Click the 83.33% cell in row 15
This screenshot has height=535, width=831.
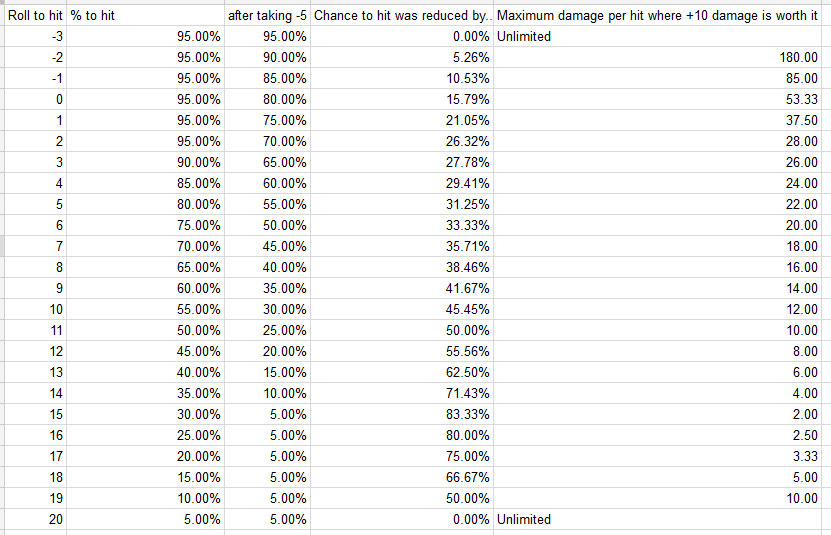402,414
